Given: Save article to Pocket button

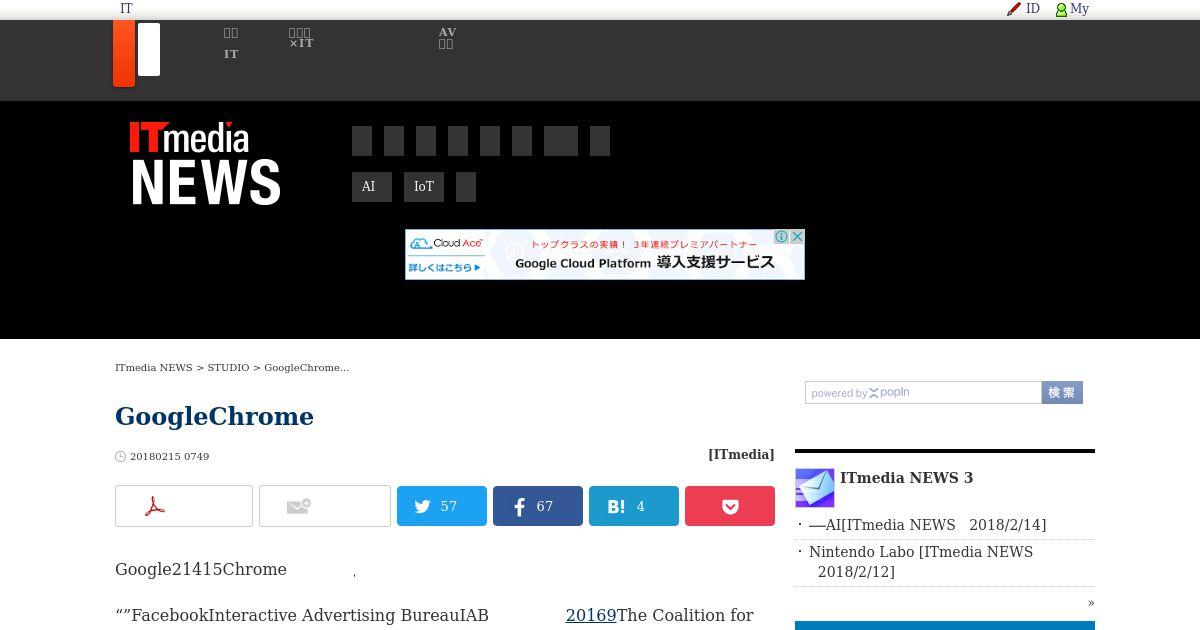Looking at the screenshot, I should coord(730,506).
